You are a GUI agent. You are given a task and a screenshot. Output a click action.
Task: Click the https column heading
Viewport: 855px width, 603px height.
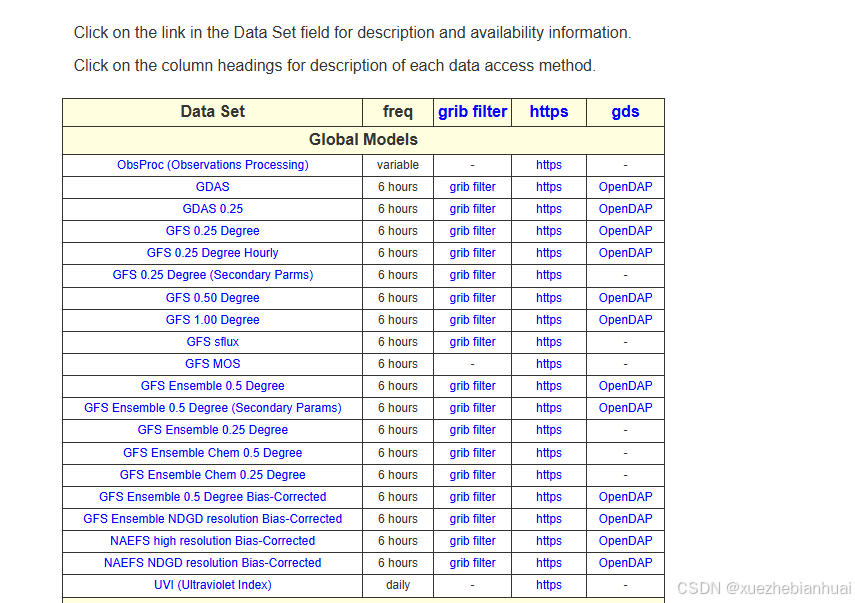coord(548,111)
